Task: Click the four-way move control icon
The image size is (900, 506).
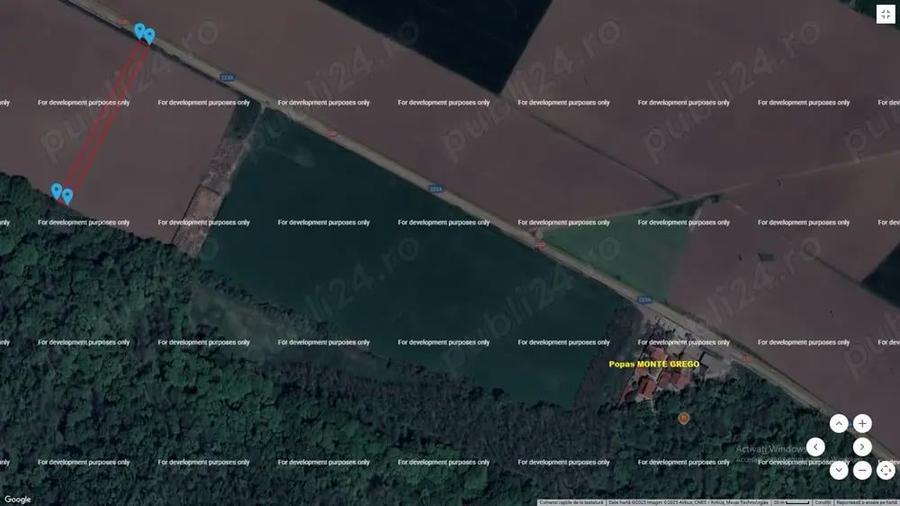Action: (x=885, y=470)
